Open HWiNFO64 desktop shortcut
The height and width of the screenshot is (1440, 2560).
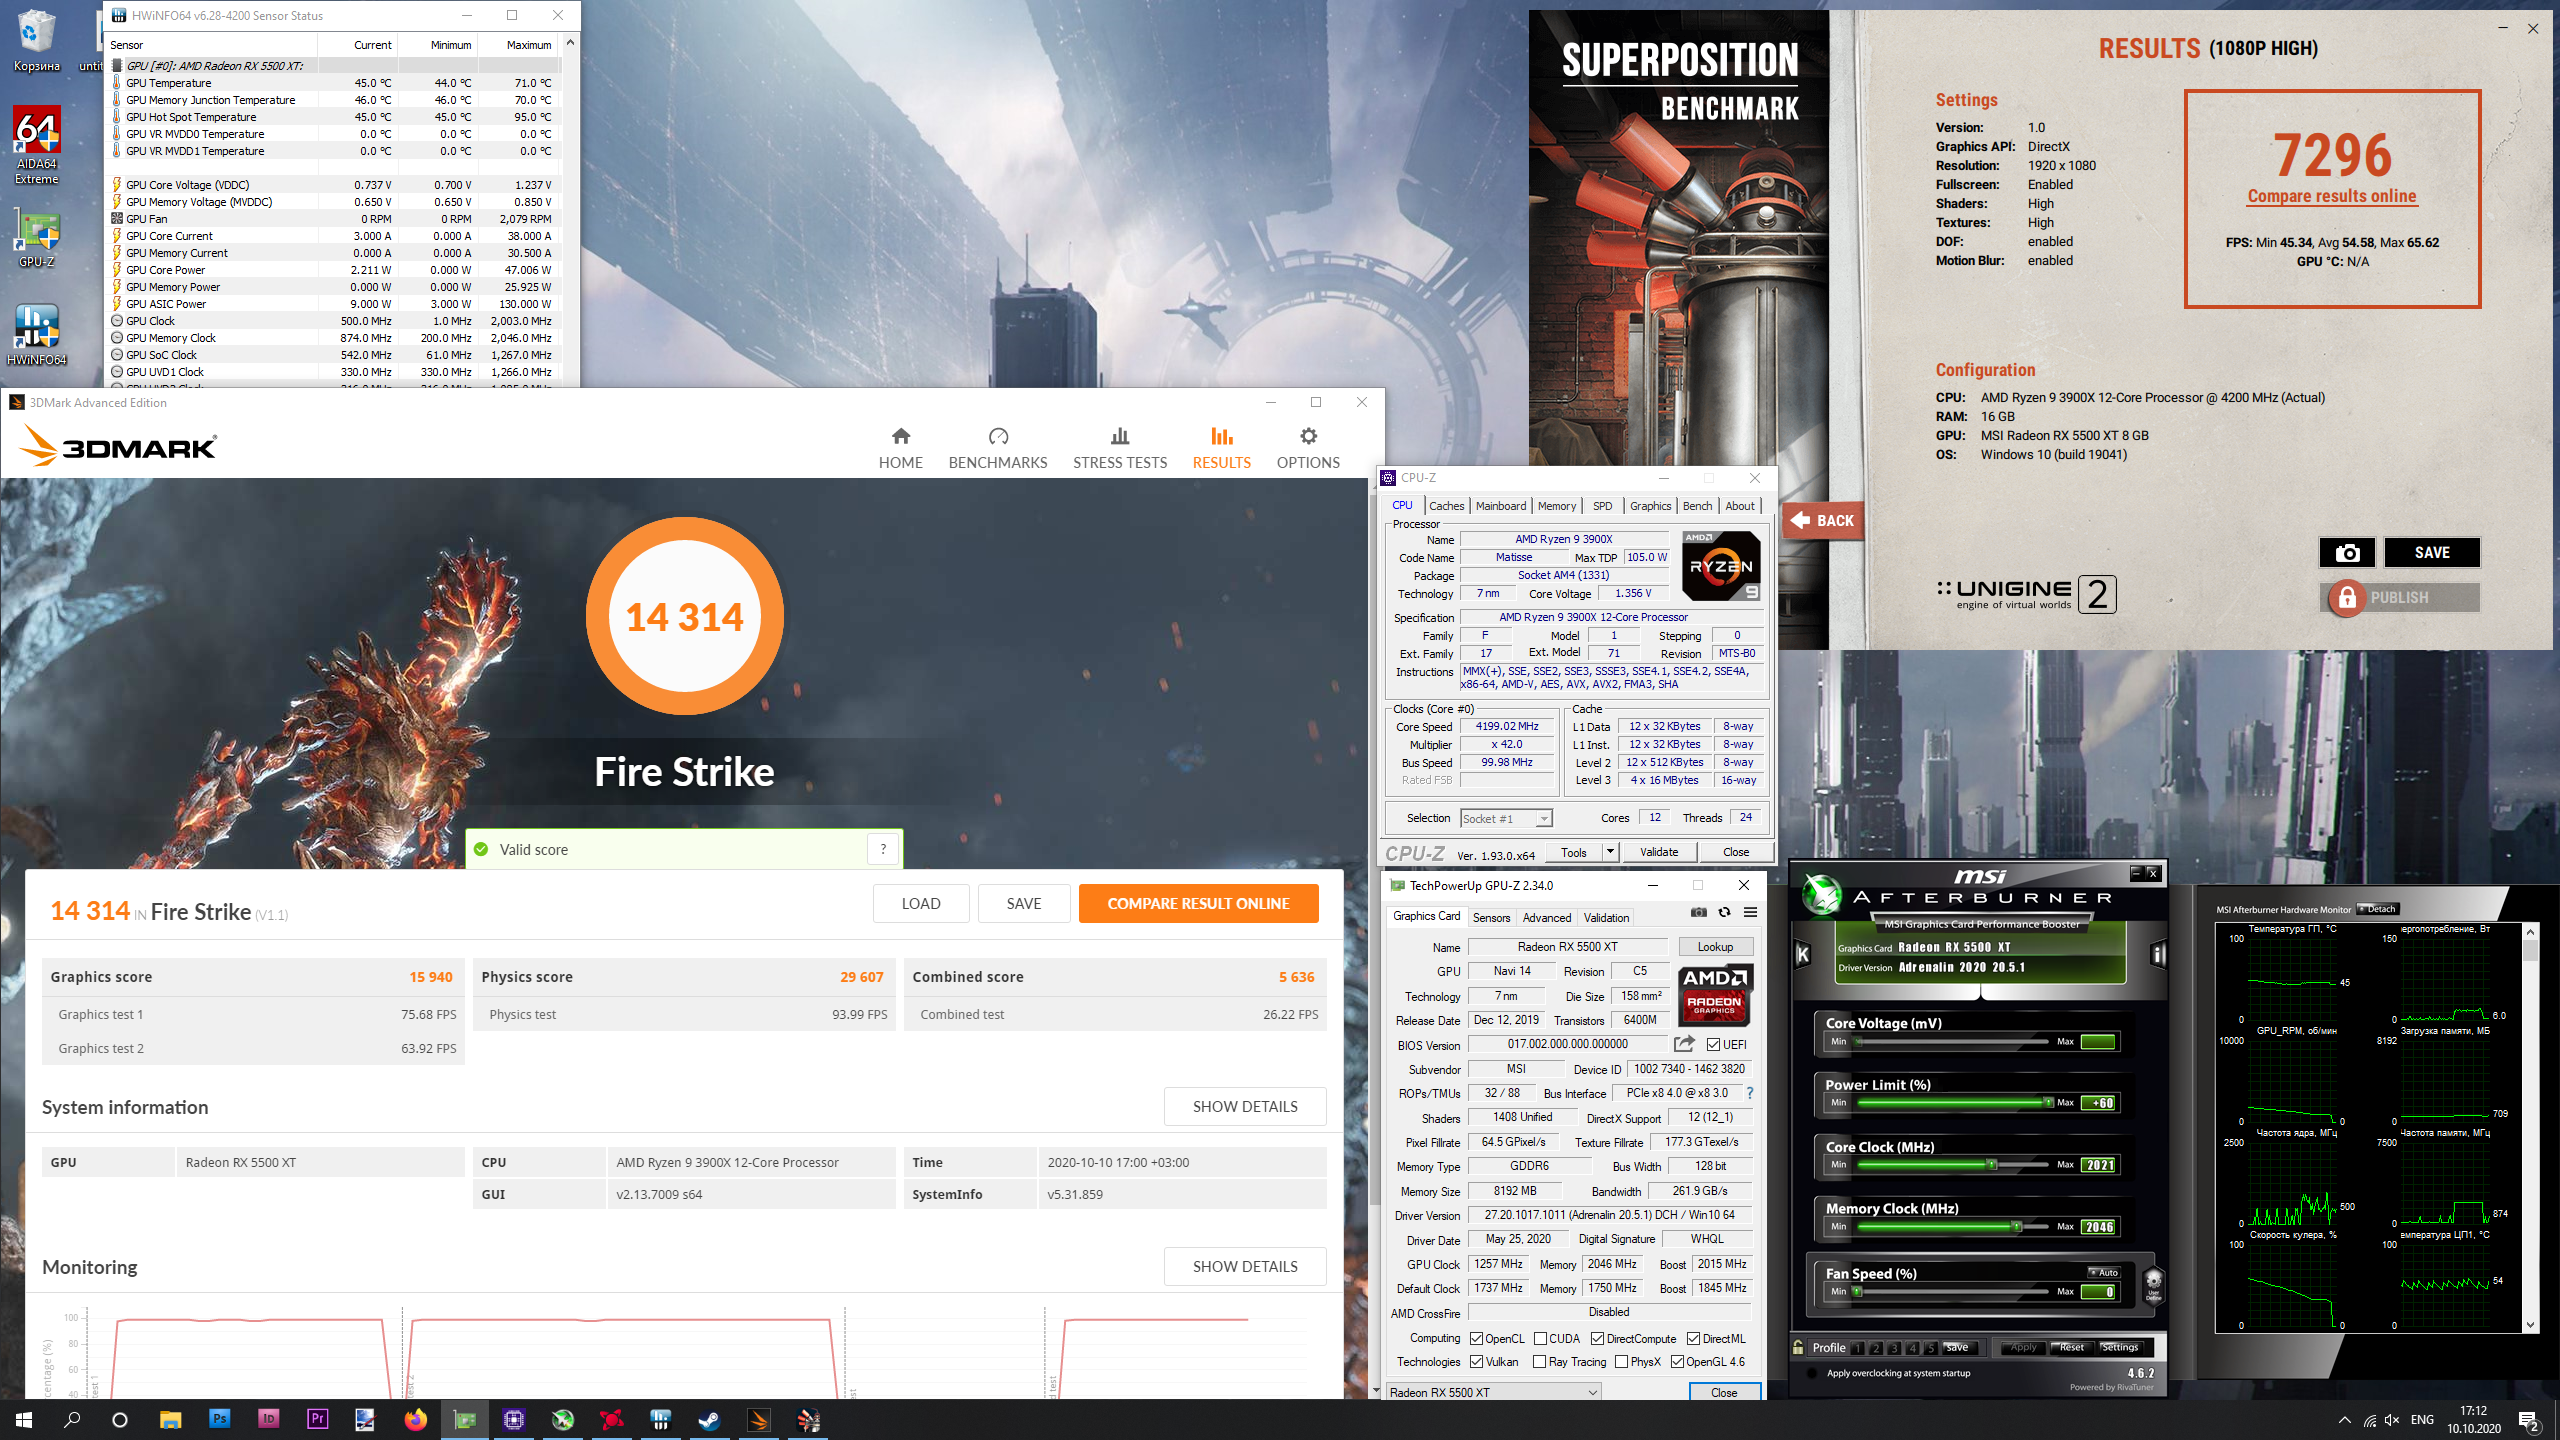click(x=37, y=336)
